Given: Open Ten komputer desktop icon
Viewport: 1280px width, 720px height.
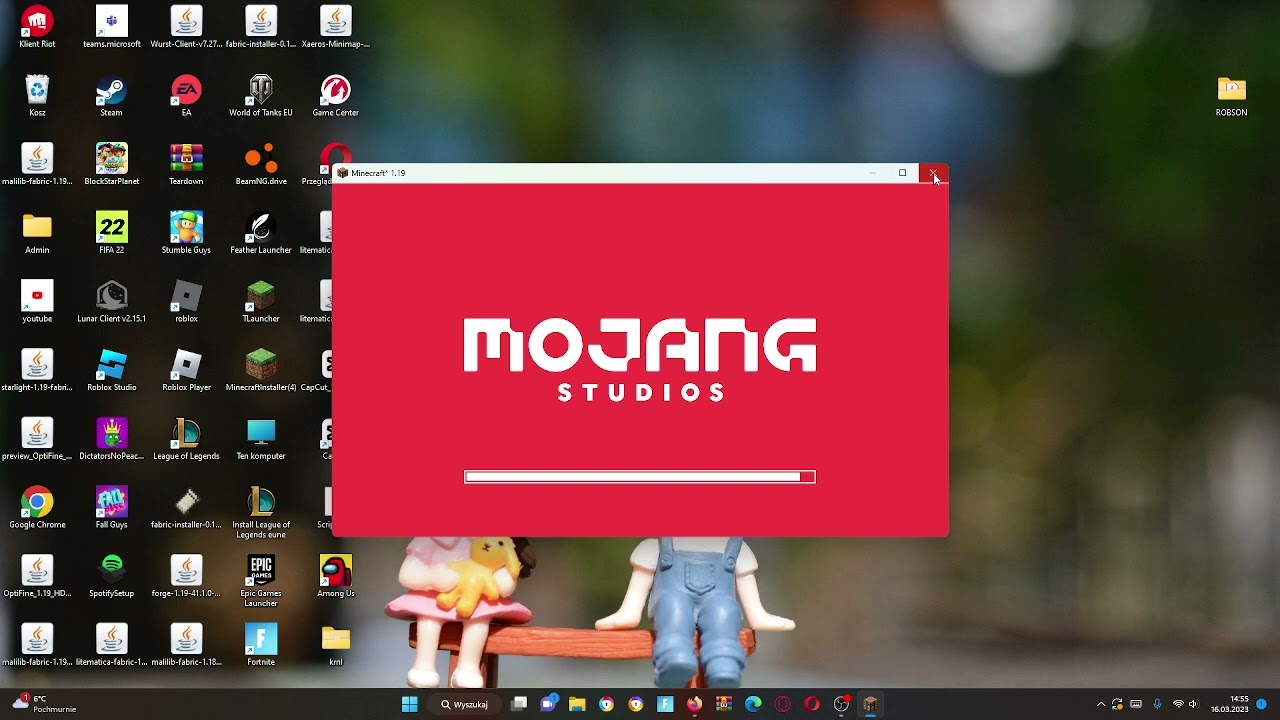Looking at the screenshot, I should coord(261,439).
